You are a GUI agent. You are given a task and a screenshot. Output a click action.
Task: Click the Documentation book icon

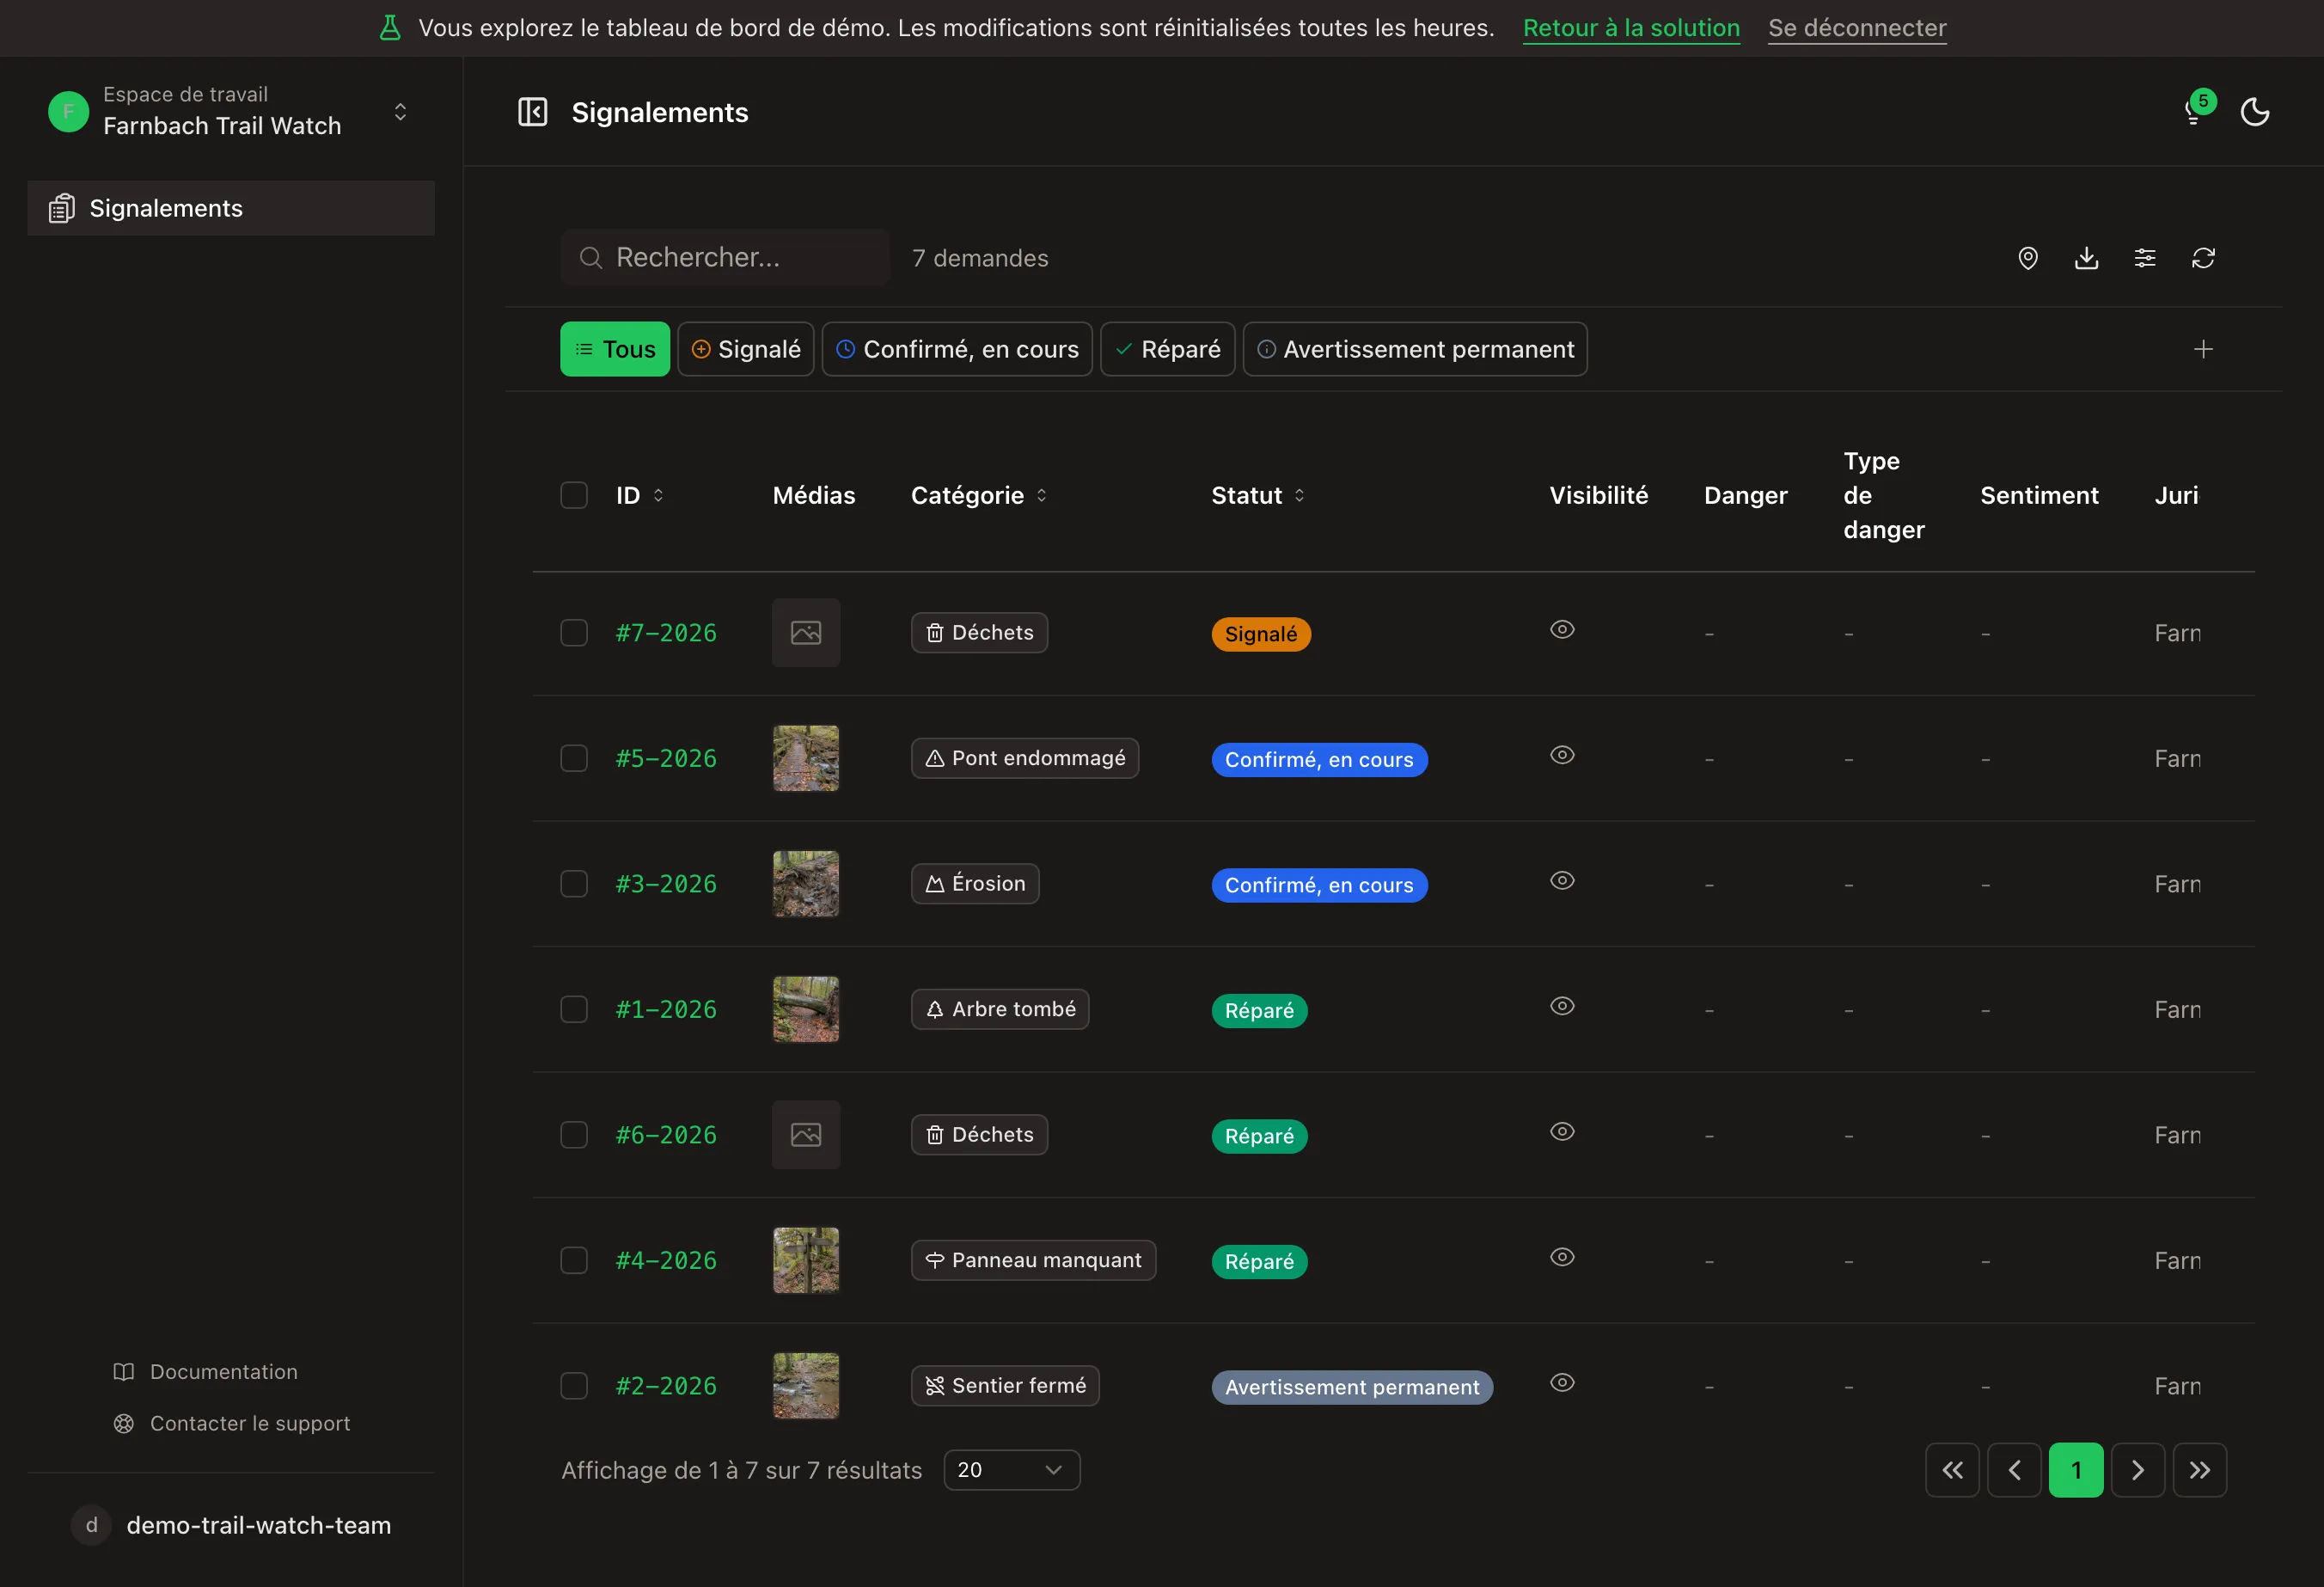[x=124, y=1372]
